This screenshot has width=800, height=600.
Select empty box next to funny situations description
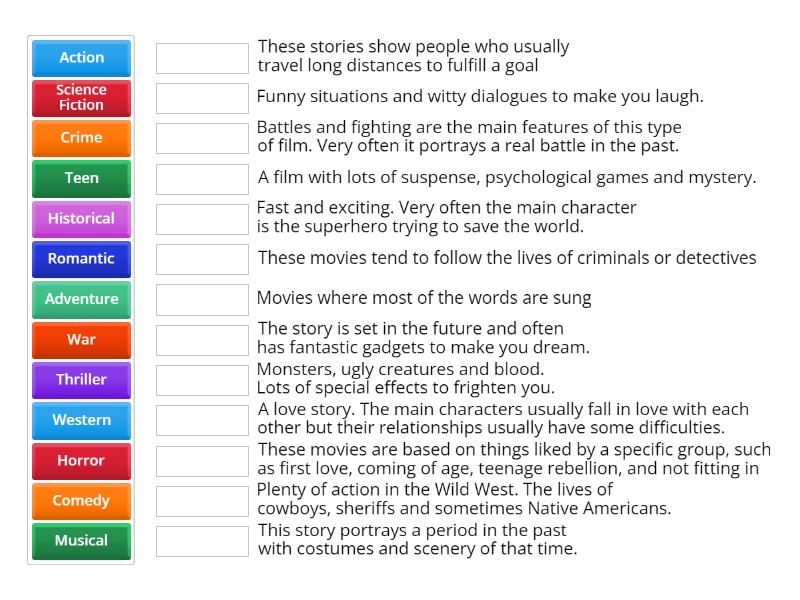pos(202,98)
